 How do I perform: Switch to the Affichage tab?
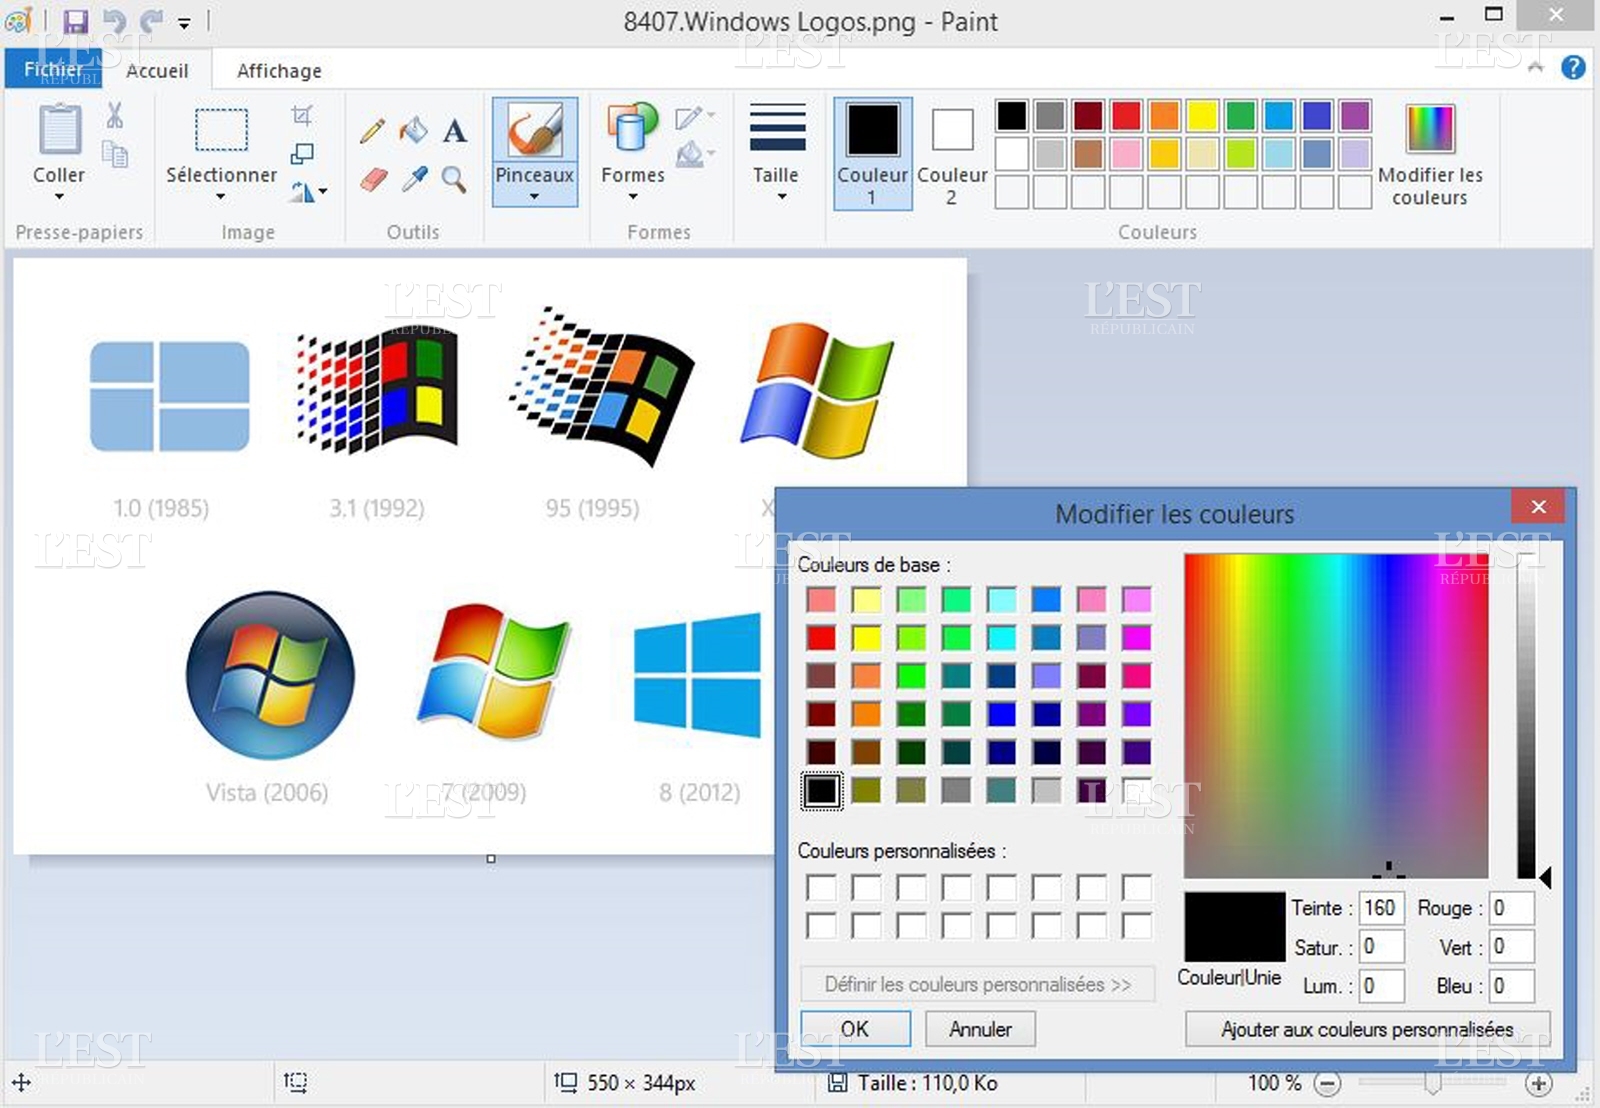pyautogui.click(x=277, y=70)
